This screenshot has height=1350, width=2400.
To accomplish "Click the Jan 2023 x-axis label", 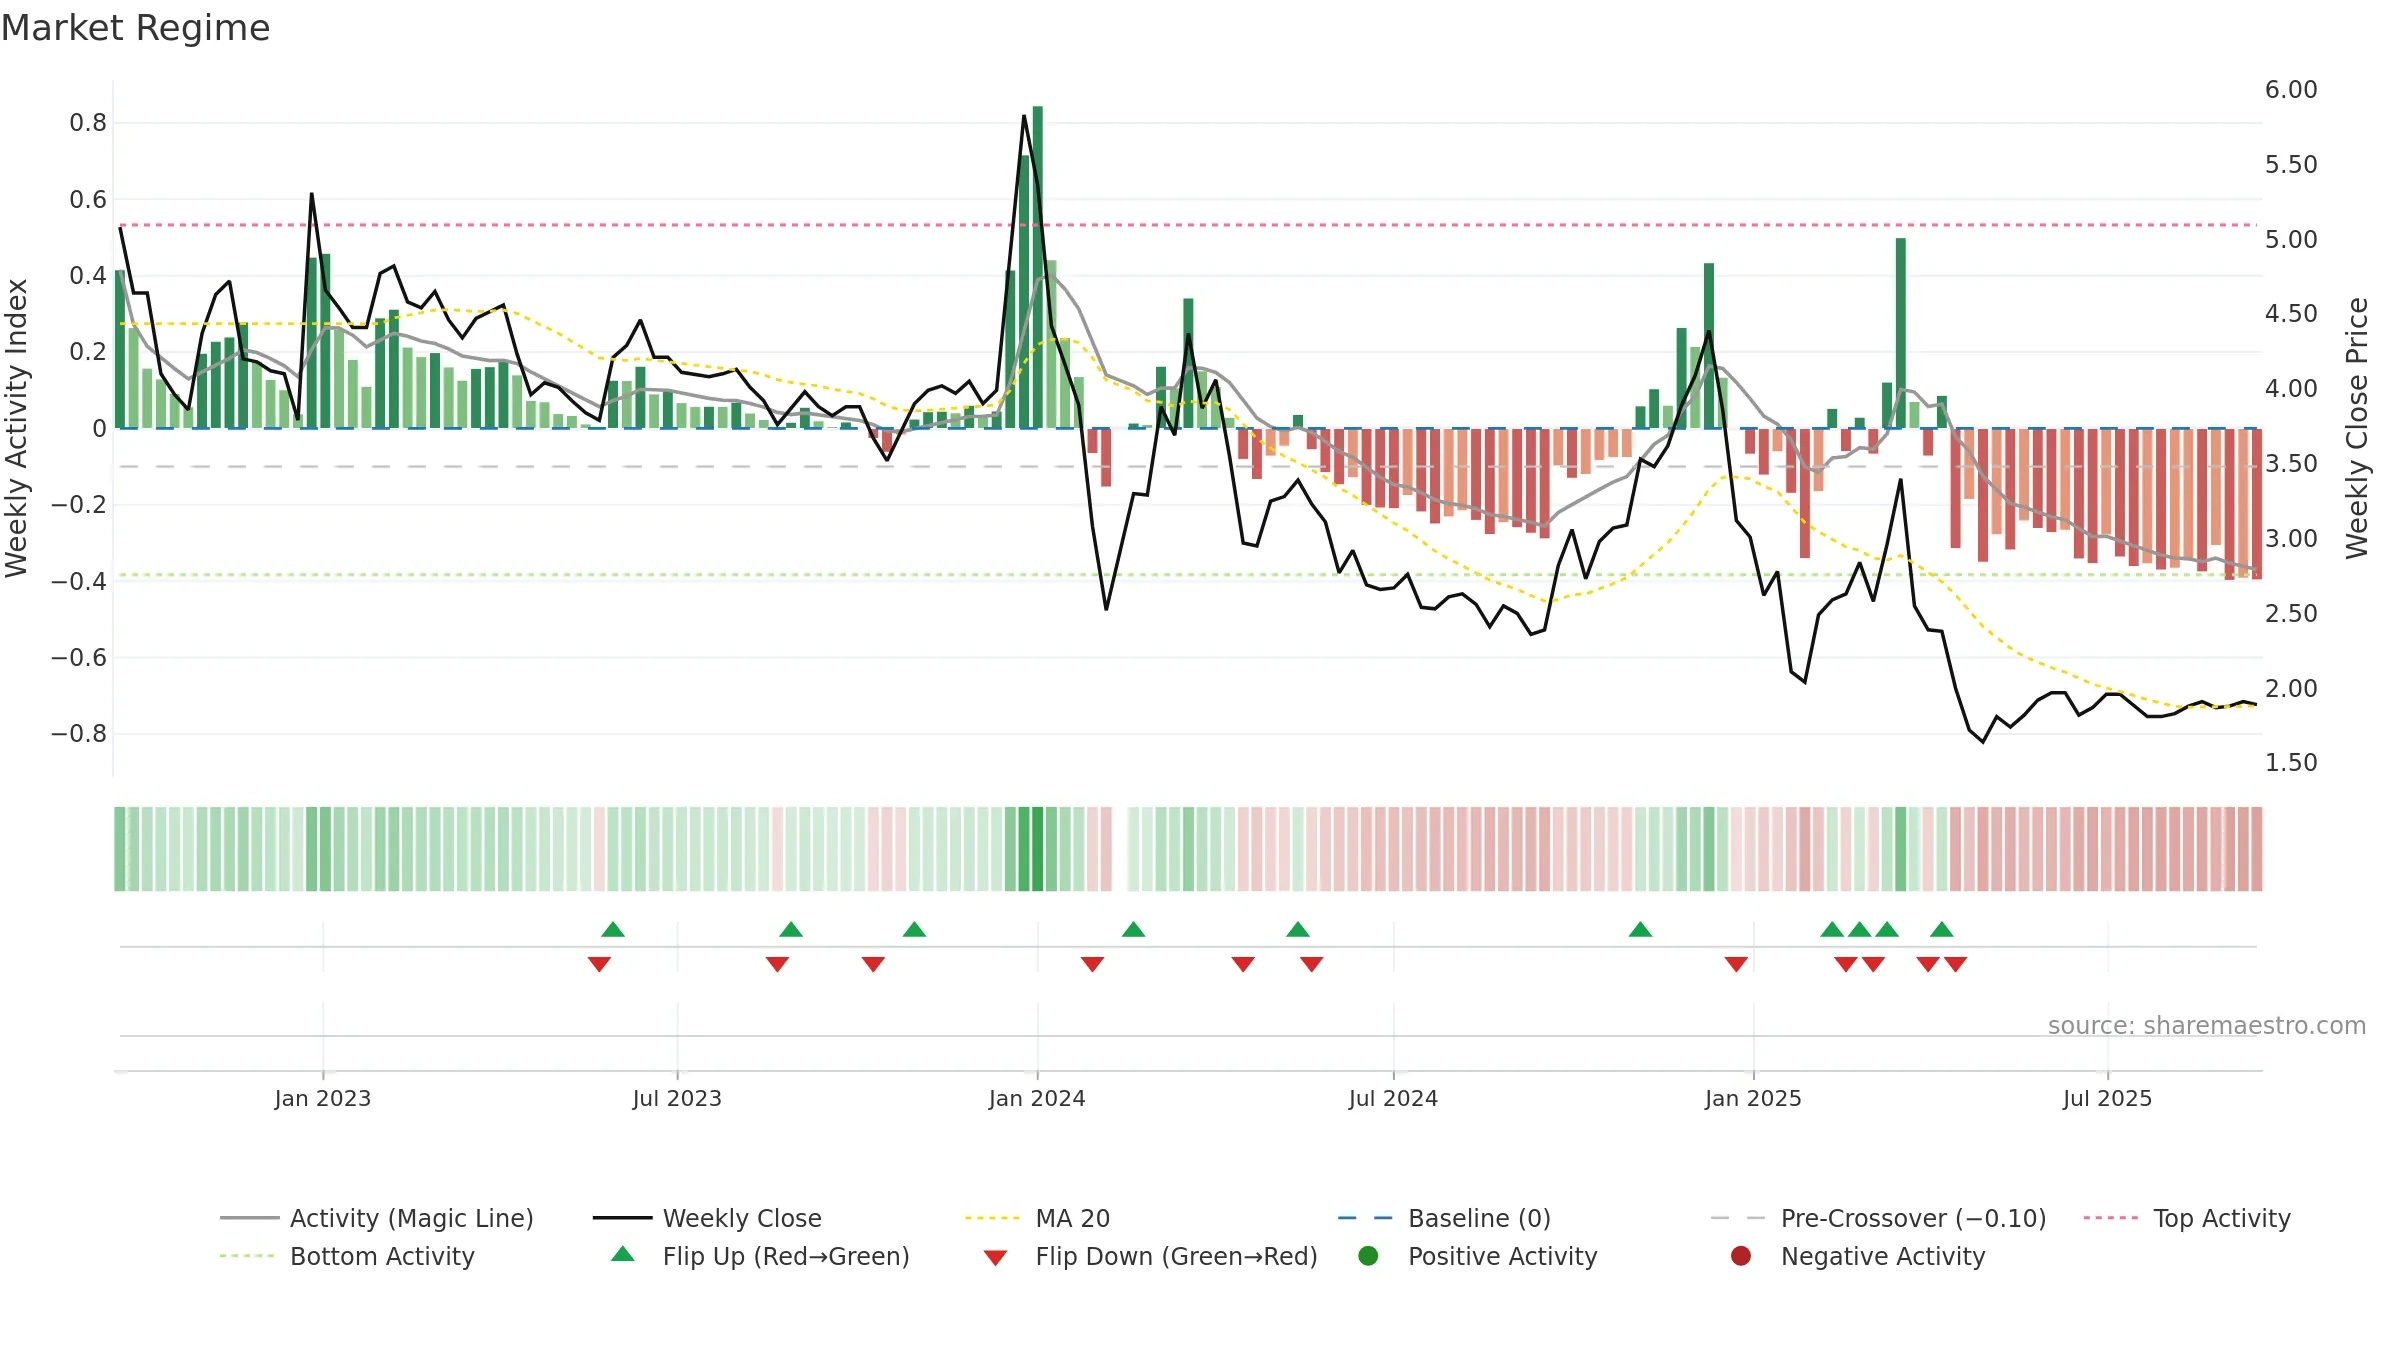I will [323, 1098].
